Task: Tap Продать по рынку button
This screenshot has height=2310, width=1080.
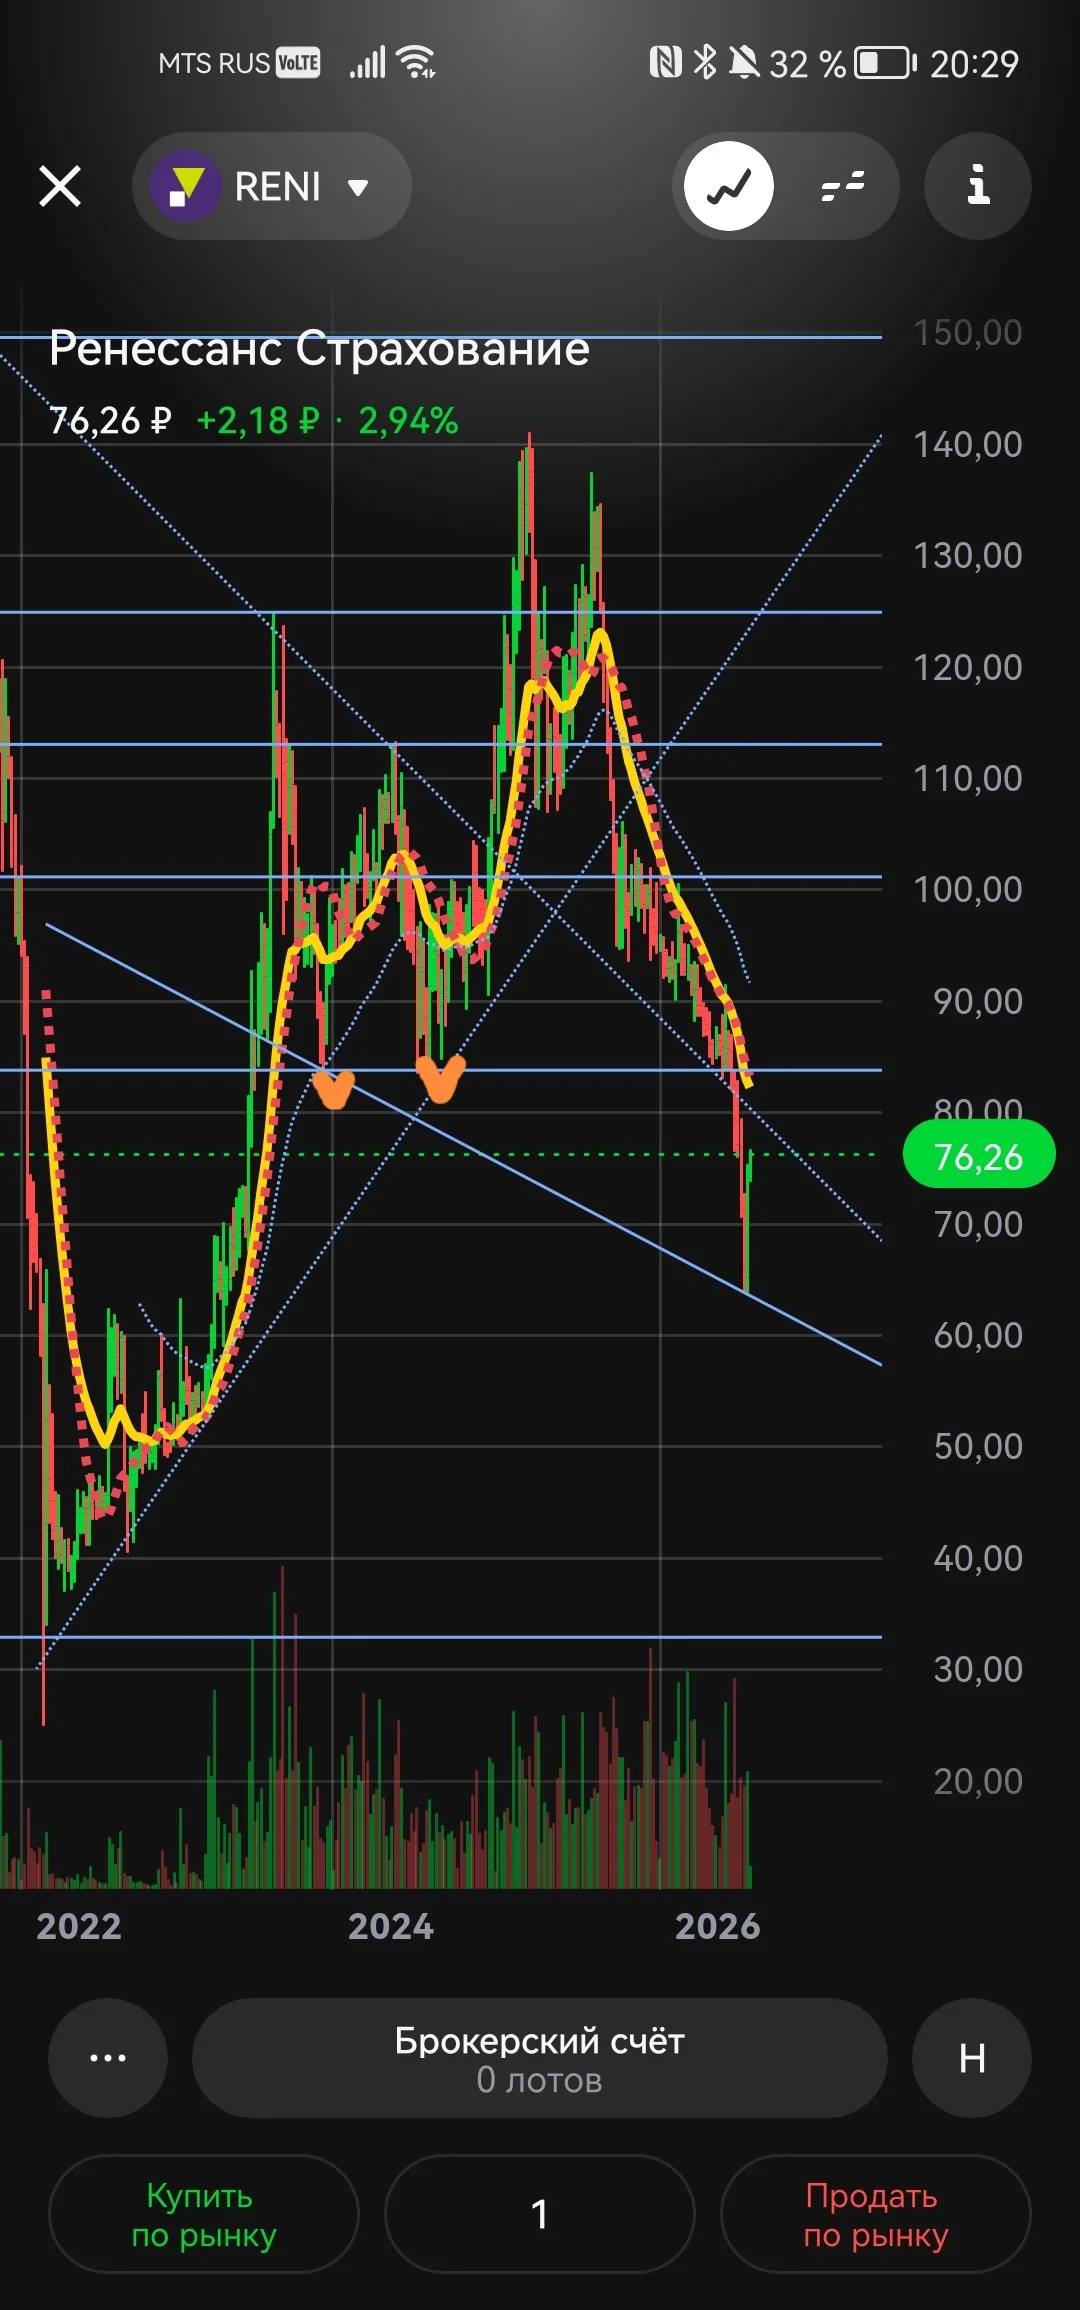Action: click(876, 2214)
